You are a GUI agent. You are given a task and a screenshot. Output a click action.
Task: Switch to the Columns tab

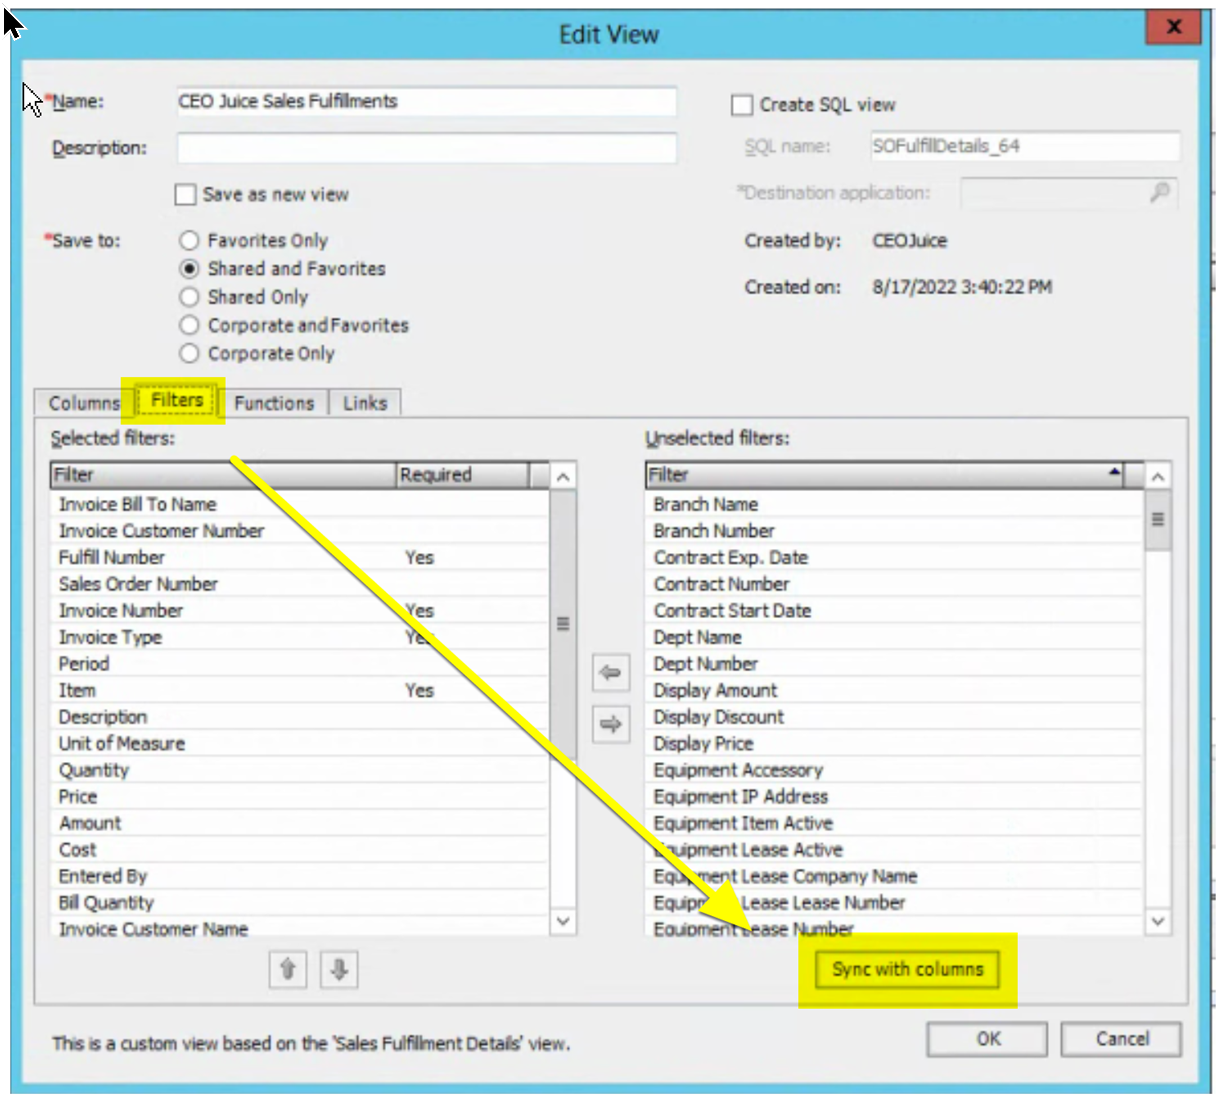point(84,403)
